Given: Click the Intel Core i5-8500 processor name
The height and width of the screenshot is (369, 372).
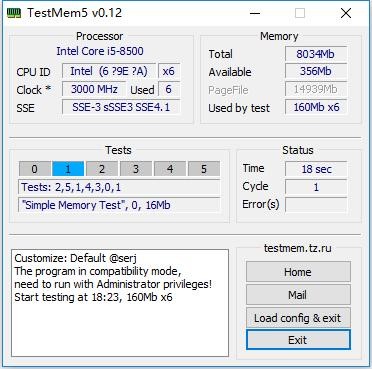Looking at the screenshot, I should [100, 51].
